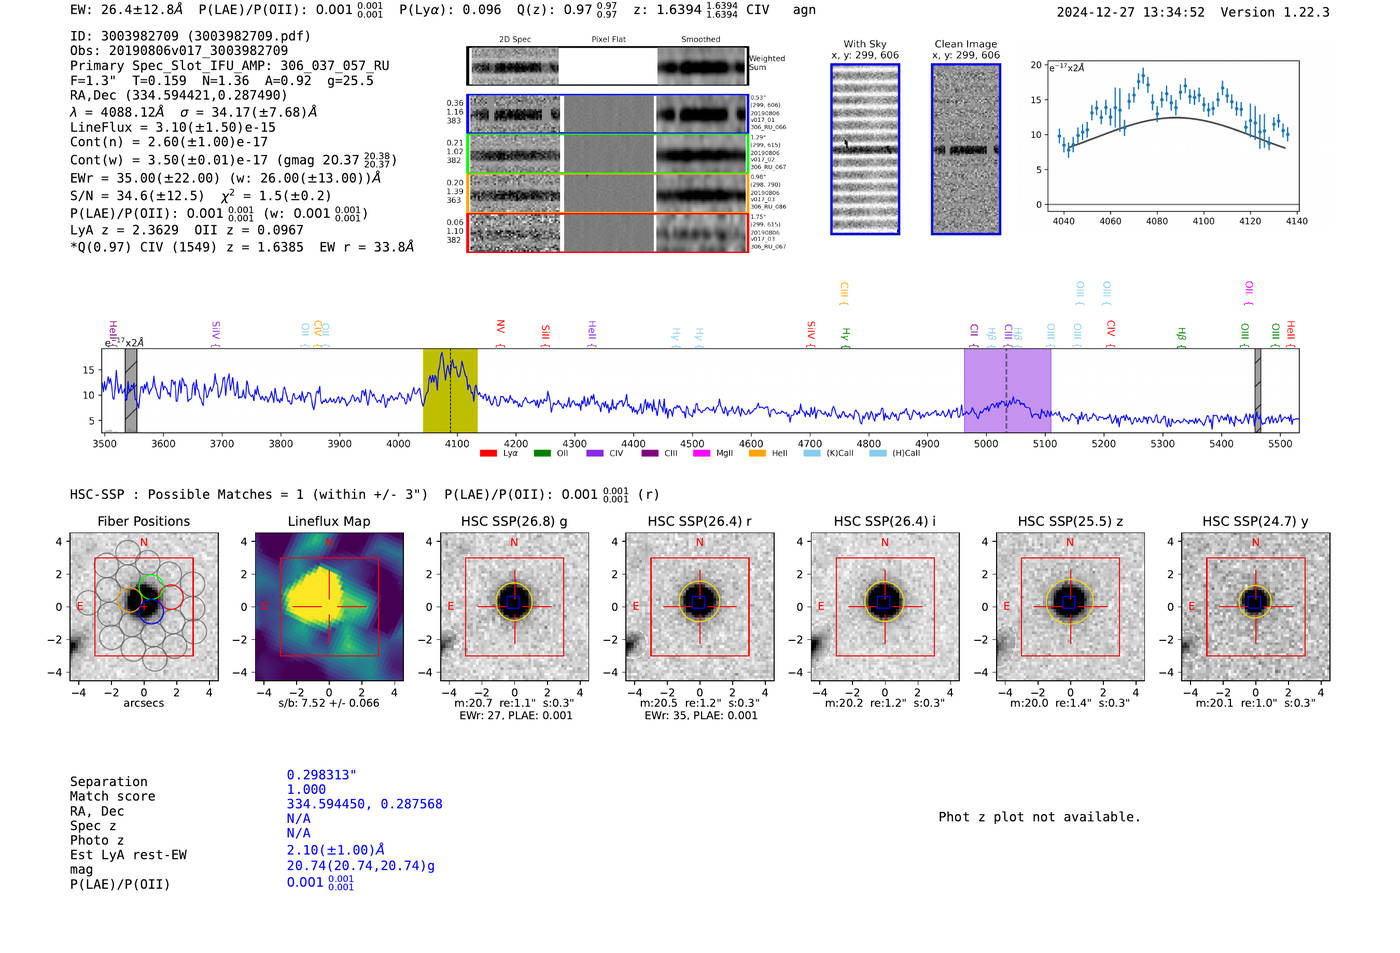Select the orange-bordered fiber 2D spectrum row
This screenshot has width=1400, height=953.
(608, 193)
